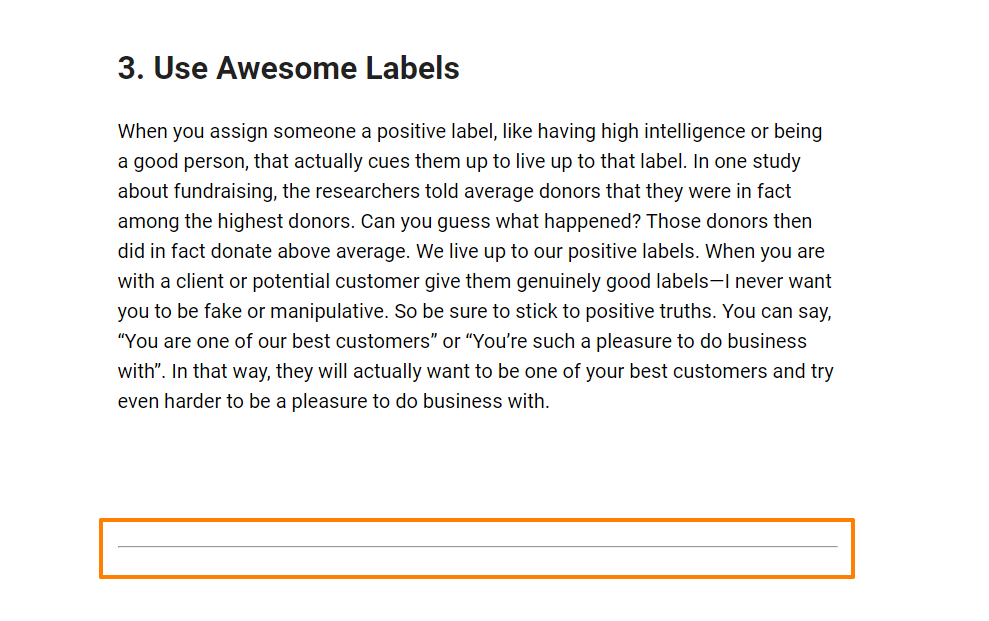Screen dimensions: 989x621
Task: Click the sentence "Can you guess what happened?"
Action: click(501, 221)
